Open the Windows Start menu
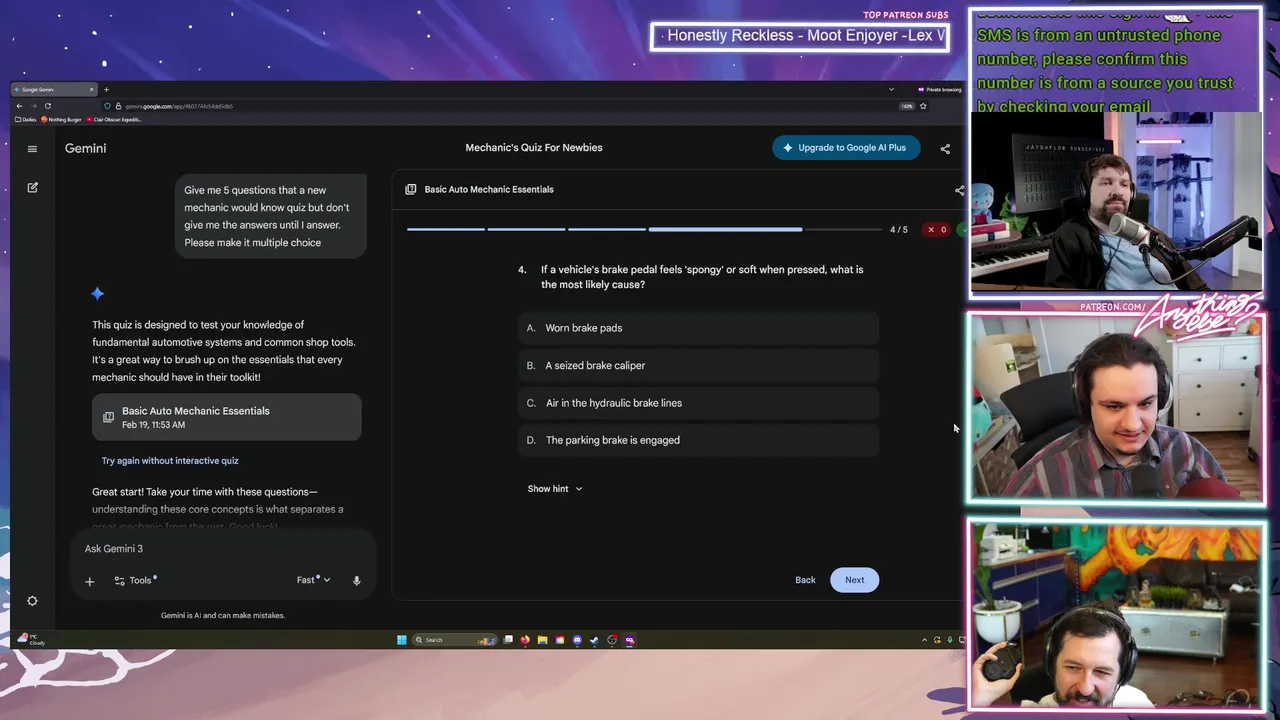This screenshot has height=720, width=1280. coord(402,640)
